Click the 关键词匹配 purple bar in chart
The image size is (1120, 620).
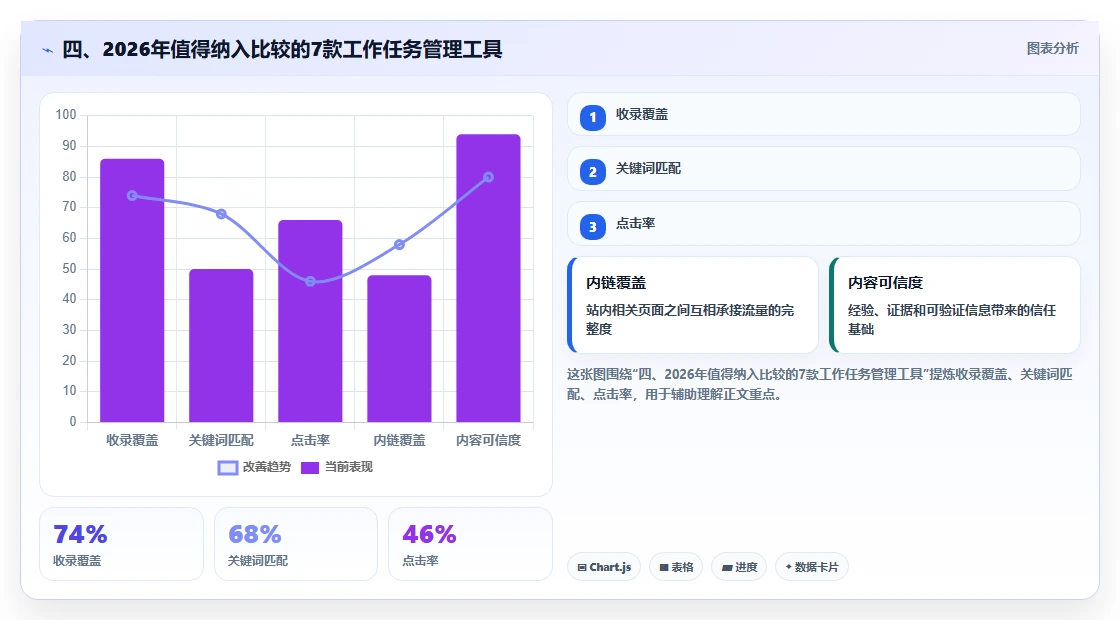pyautogui.click(x=221, y=346)
